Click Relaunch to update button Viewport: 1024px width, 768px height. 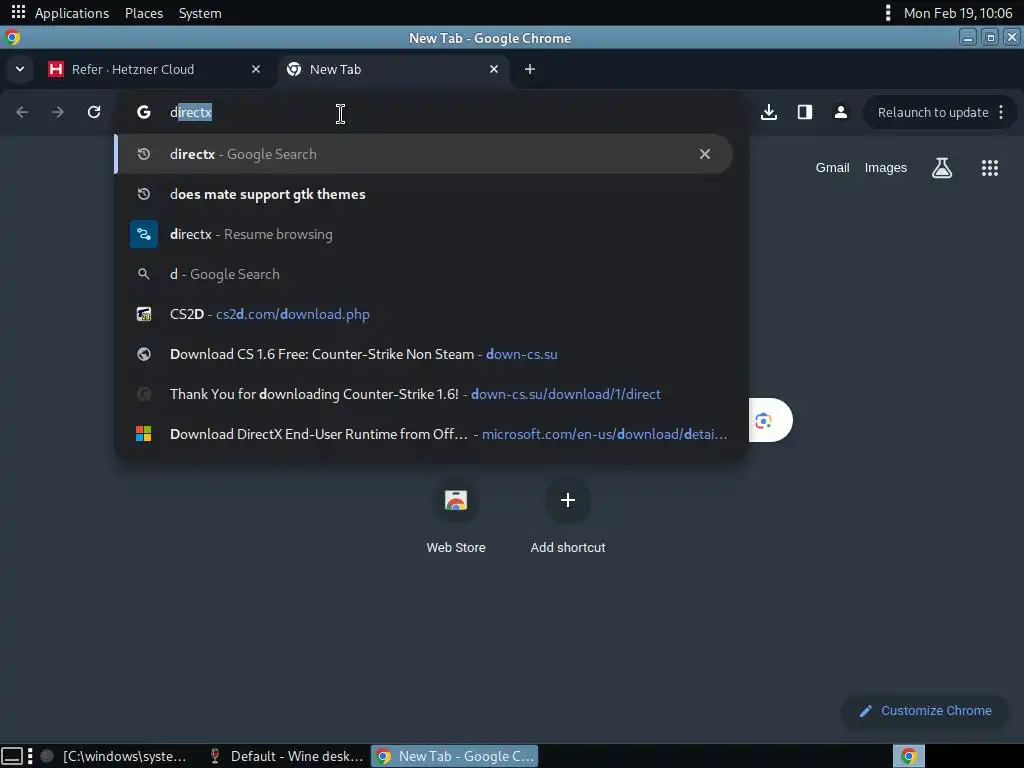coord(933,112)
